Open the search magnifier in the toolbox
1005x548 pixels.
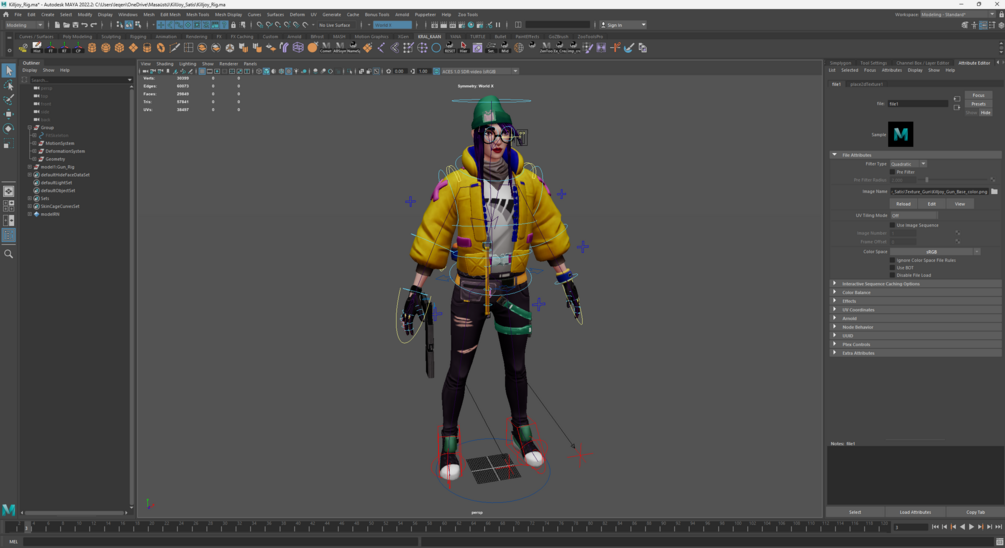tap(8, 254)
